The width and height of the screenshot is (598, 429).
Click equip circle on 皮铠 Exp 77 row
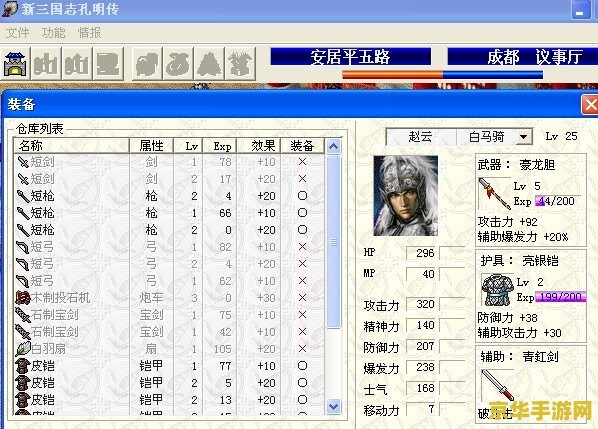(302, 366)
